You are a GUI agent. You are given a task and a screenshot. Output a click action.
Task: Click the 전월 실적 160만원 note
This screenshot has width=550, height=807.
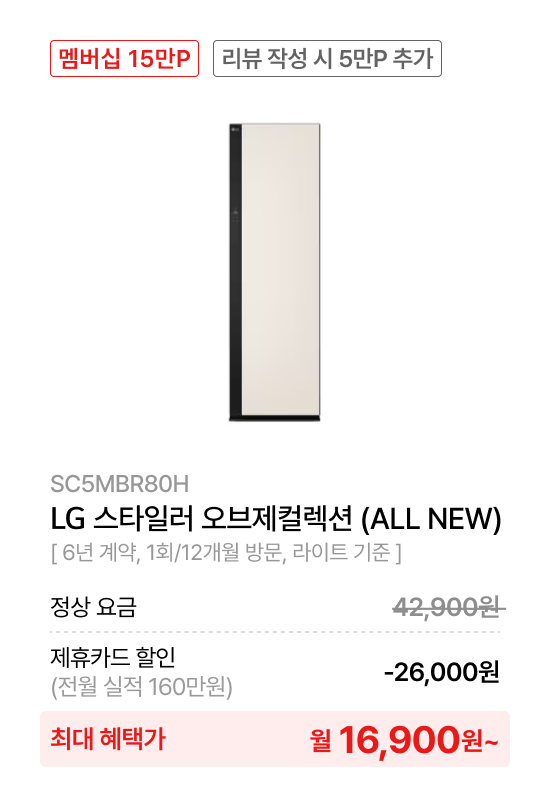coord(141,687)
